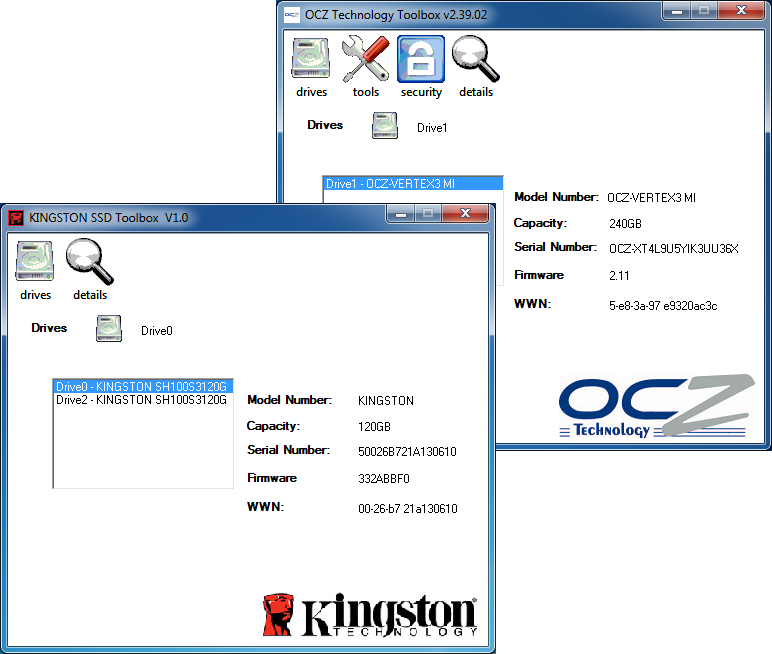Click Kingston firmware value 332ABBF0
This screenshot has width=772, height=654.
[x=384, y=479]
